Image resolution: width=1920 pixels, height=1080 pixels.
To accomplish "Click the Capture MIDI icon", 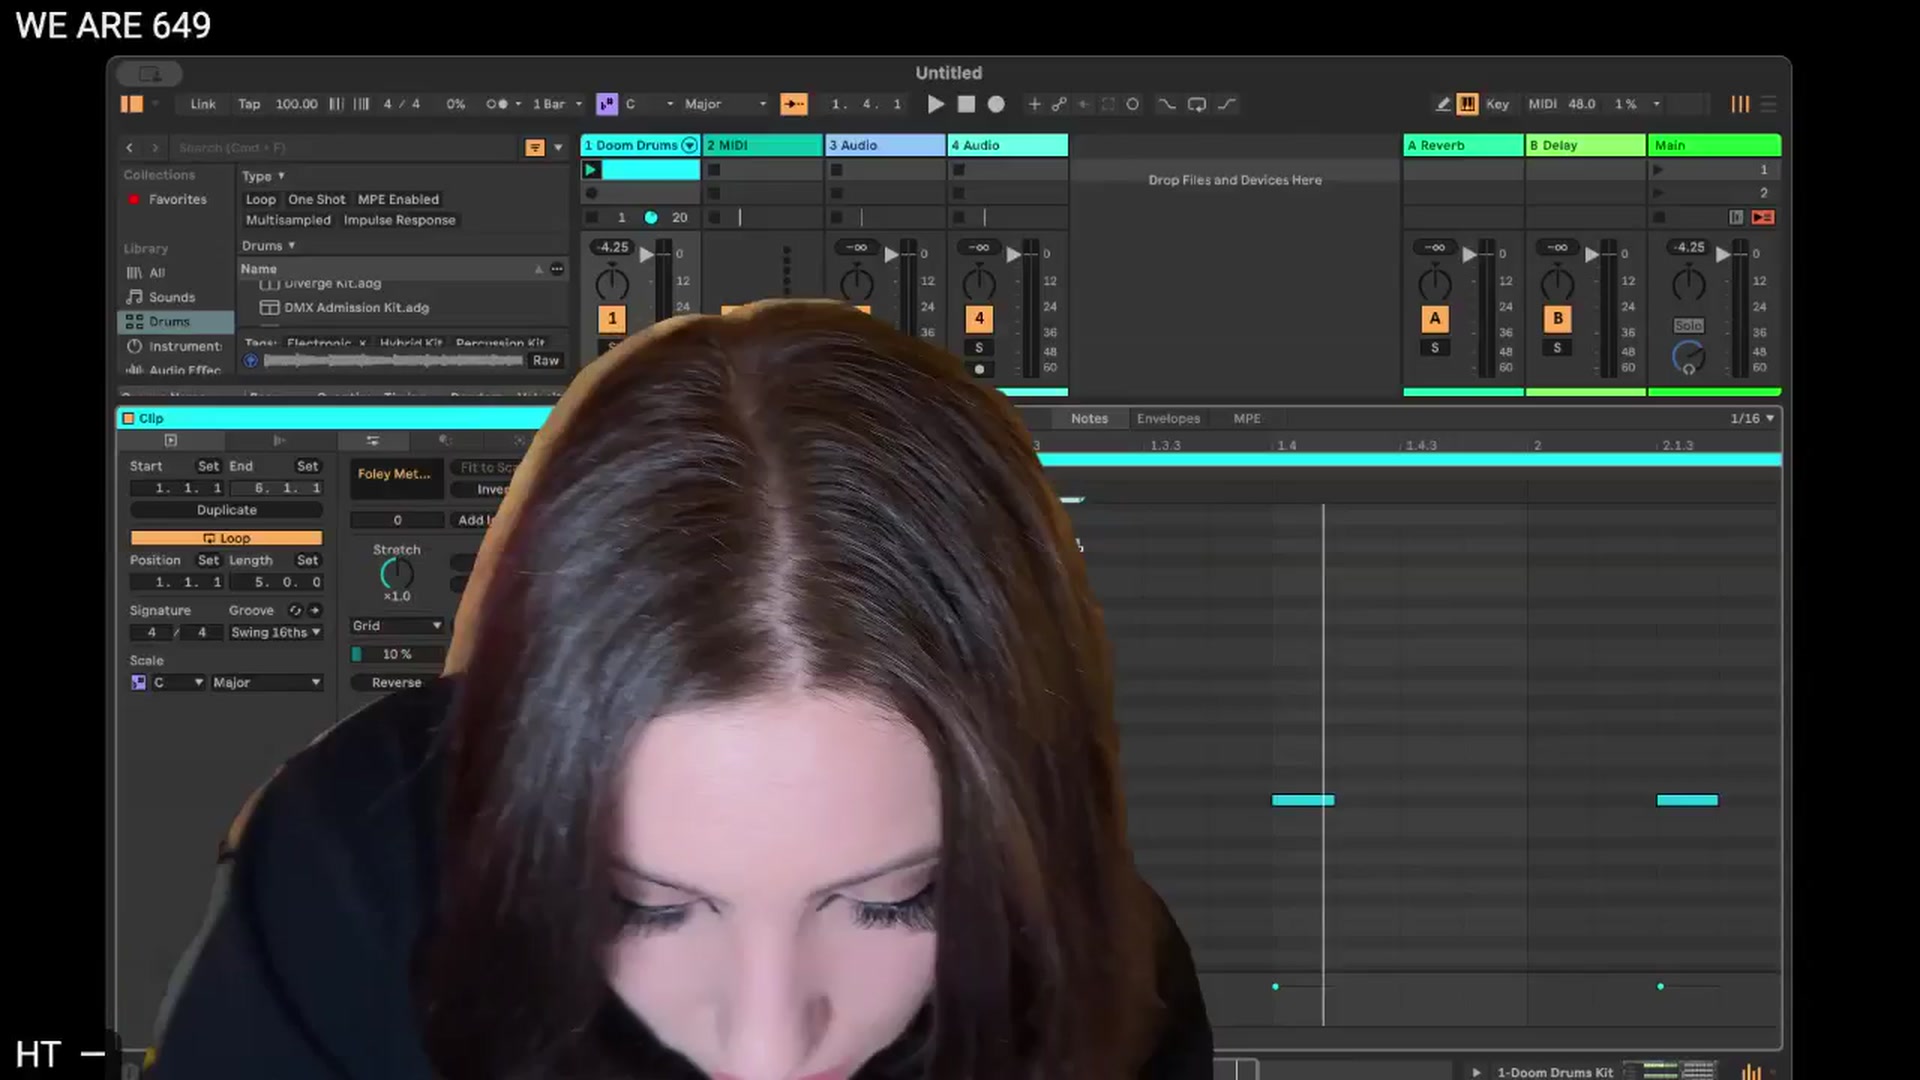I will pos(1108,104).
